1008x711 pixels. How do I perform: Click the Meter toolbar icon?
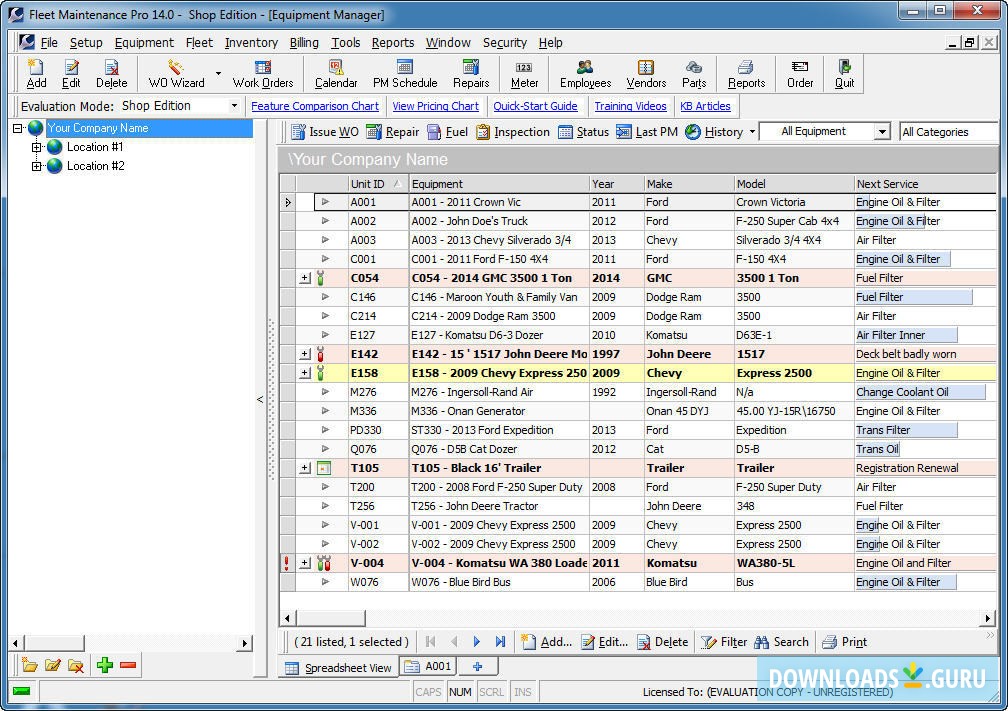click(524, 73)
